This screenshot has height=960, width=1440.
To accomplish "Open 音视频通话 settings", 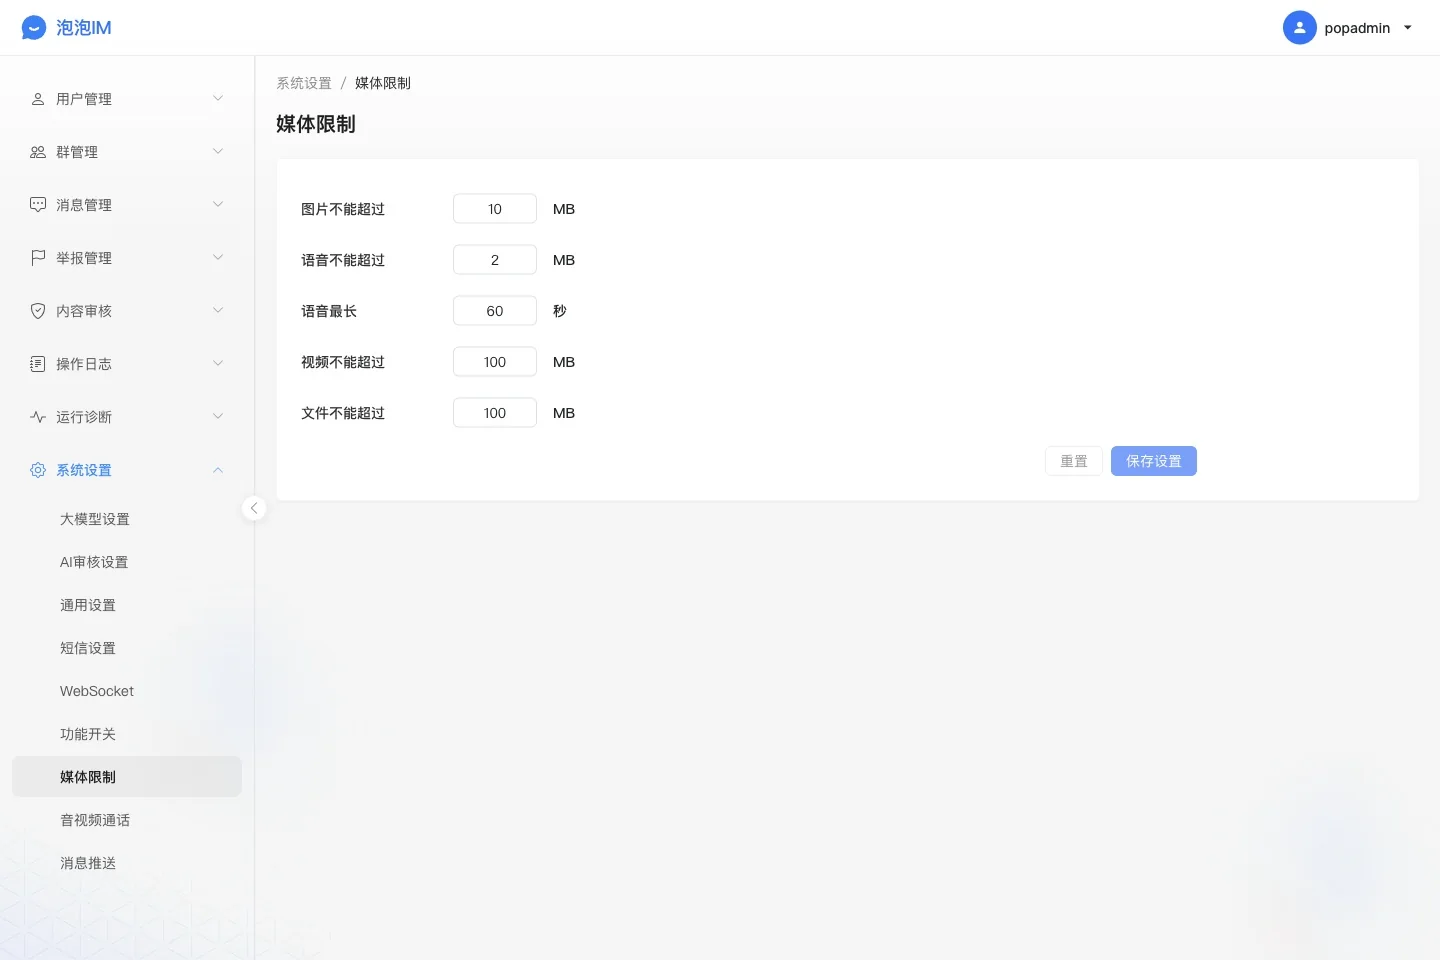I will click(127, 820).
